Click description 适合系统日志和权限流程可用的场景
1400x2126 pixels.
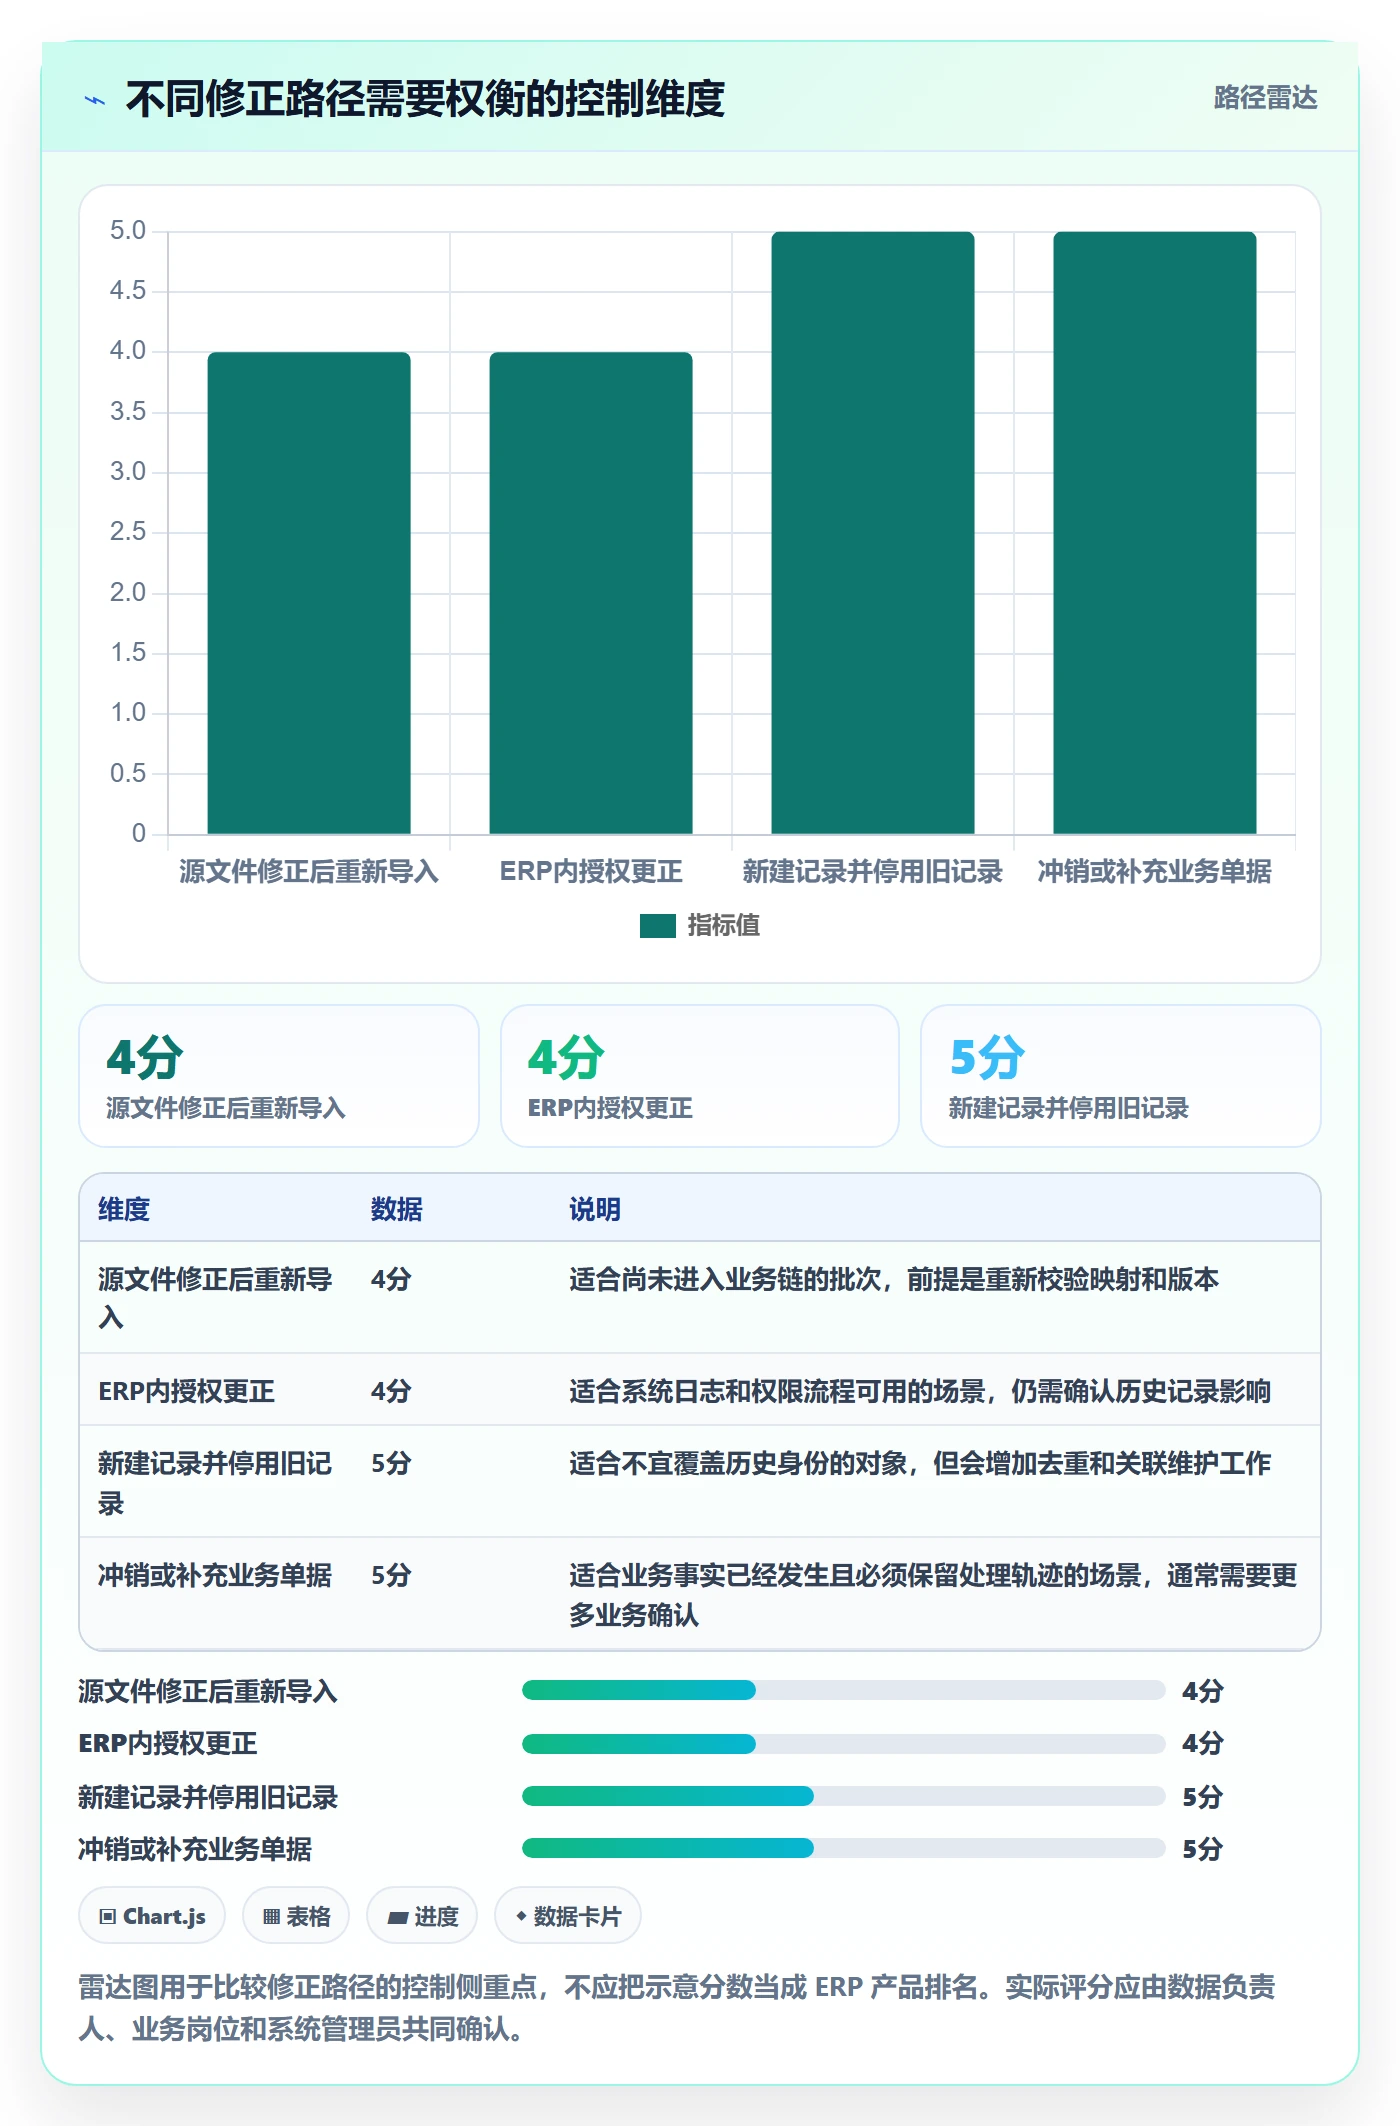(920, 1391)
